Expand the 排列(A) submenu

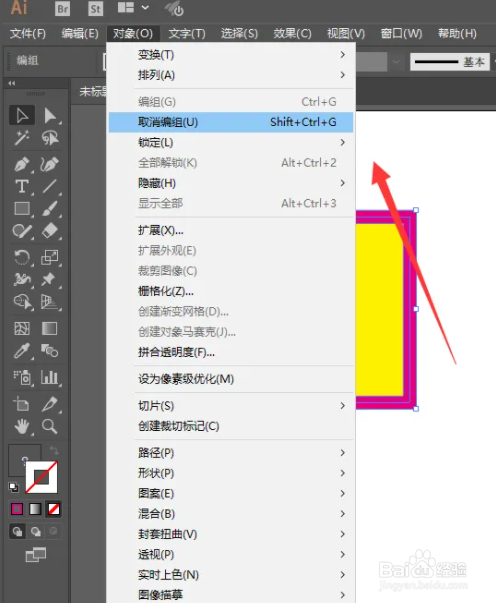pos(230,75)
